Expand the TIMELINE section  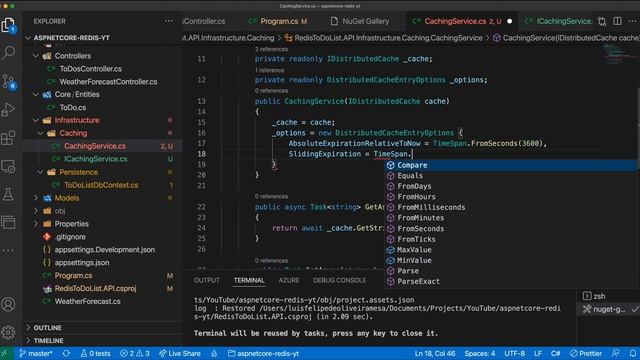click(48, 340)
